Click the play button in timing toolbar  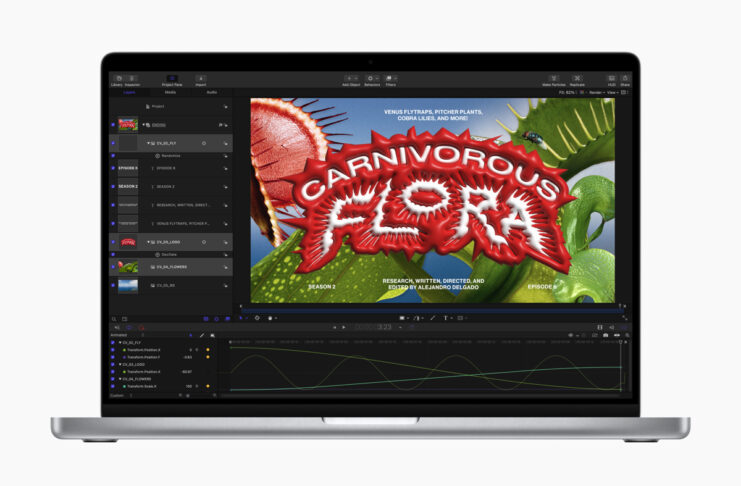click(x=344, y=327)
